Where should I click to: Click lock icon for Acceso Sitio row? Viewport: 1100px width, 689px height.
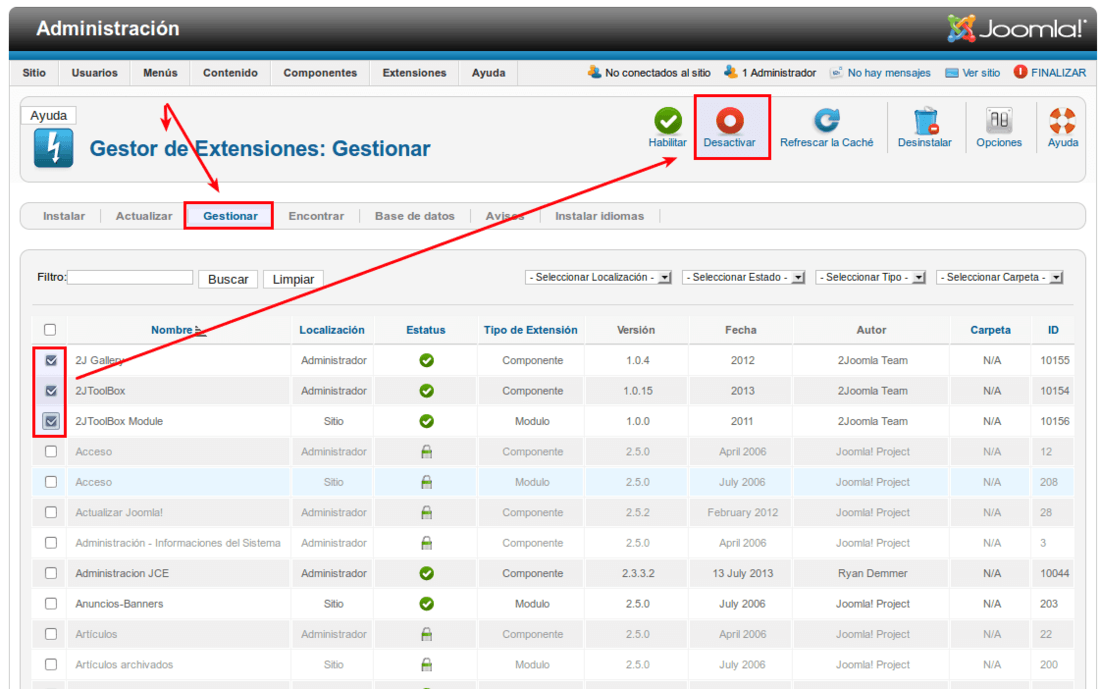(x=427, y=482)
